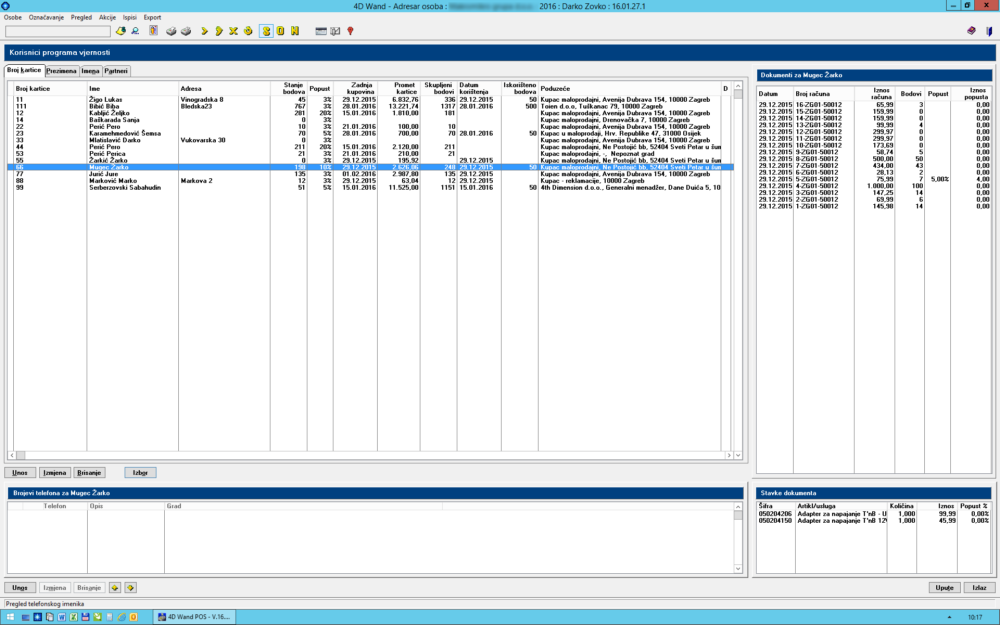Click the card window icon in toolbar
Image resolution: width=1000 pixels, height=625 pixels.
[x=321, y=31]
